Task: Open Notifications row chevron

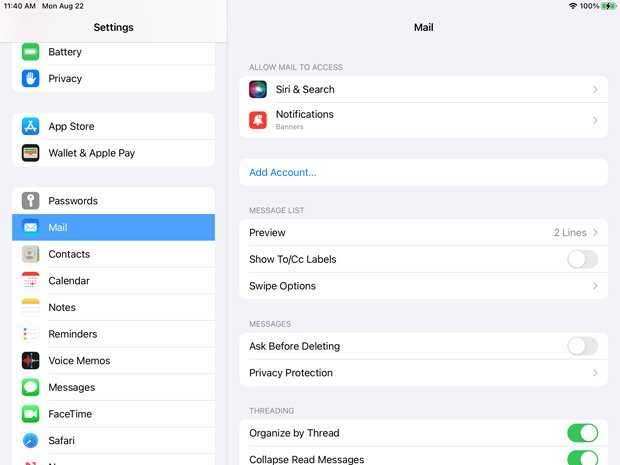Action: click(595, 120)
